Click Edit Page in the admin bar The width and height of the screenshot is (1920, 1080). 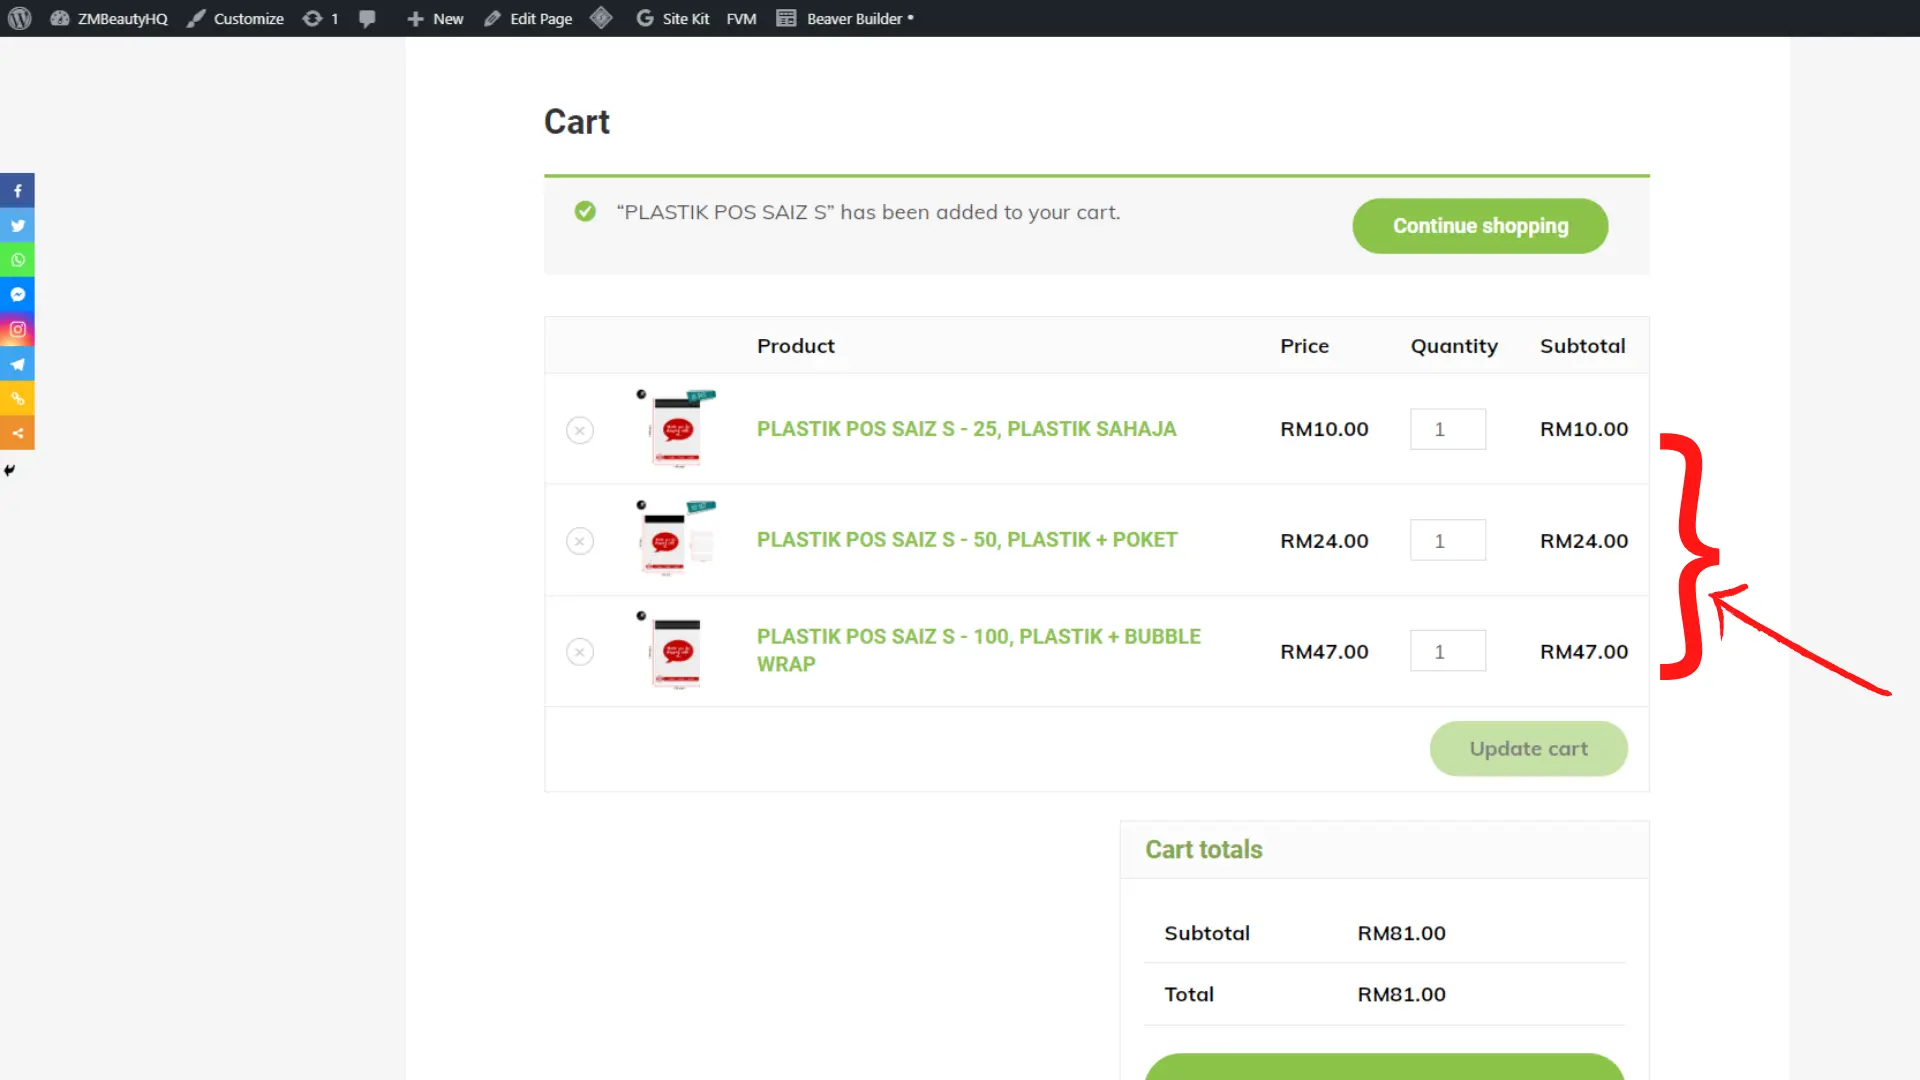[528, 18]
